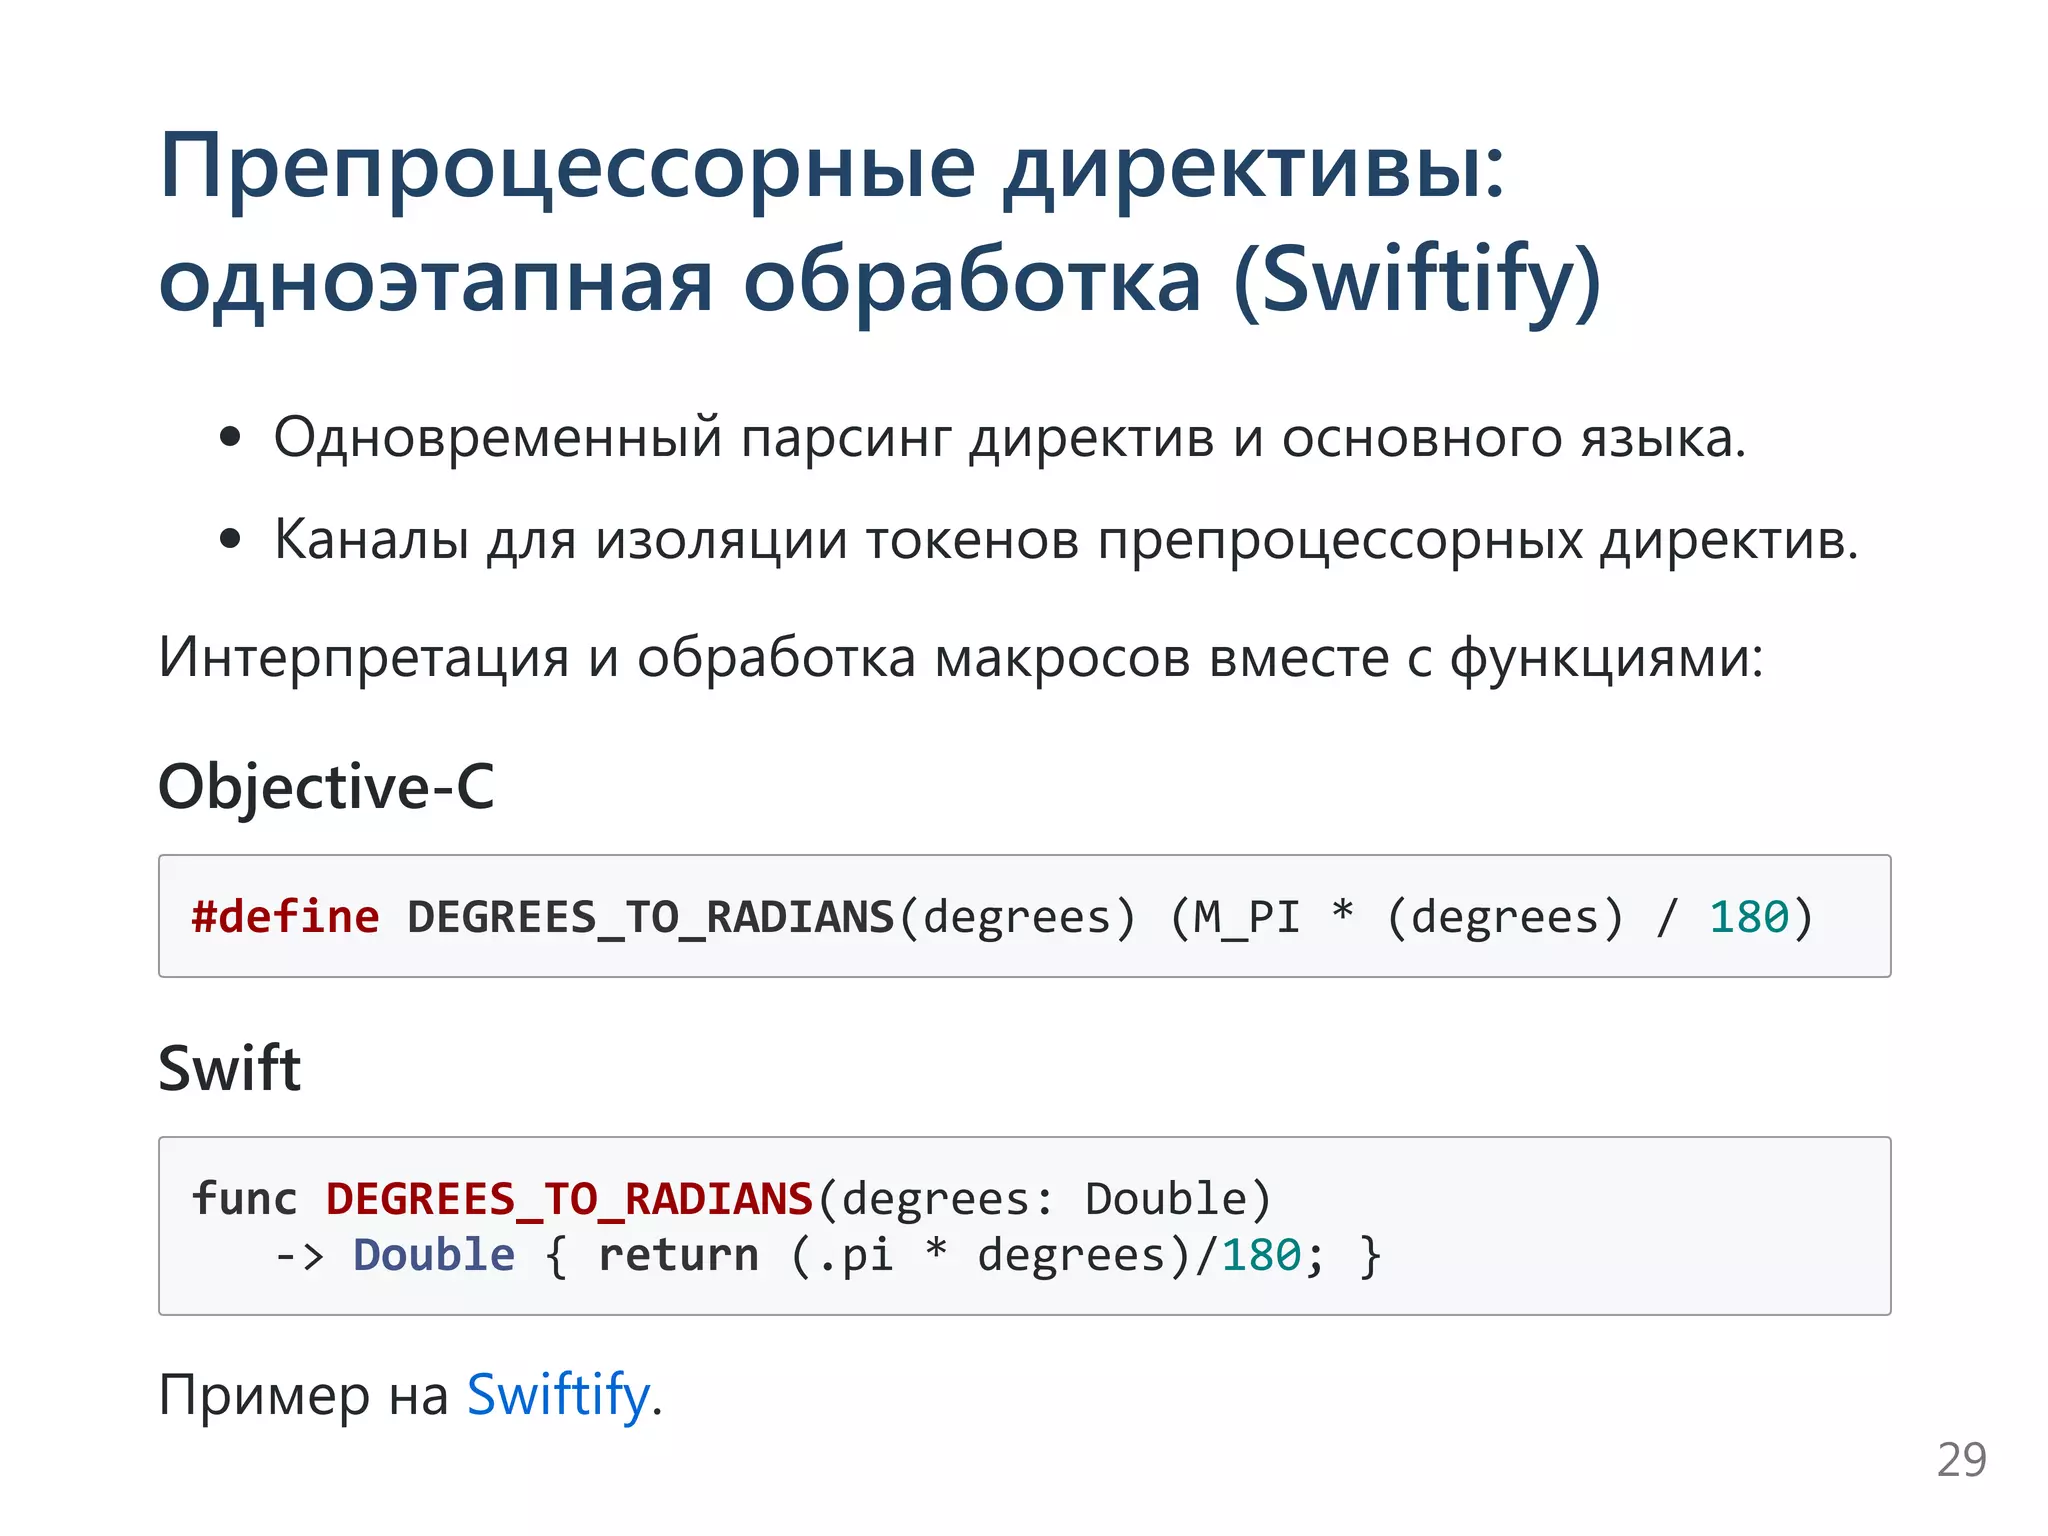
Task: Open the Swiftify link
Action: click(558, 1395)
